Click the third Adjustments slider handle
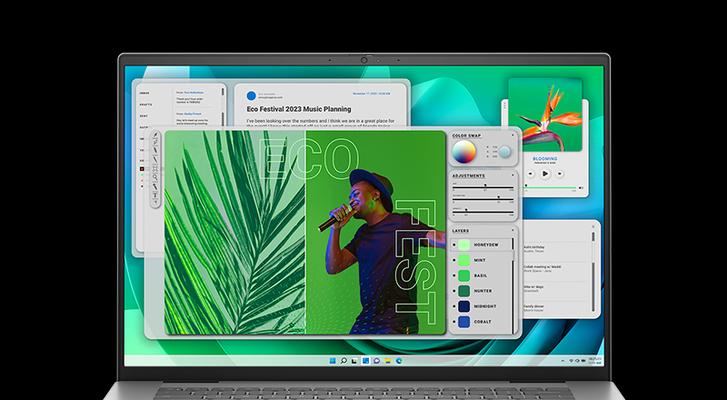727x400 pixels. pyautogui.click(x=466, y=210)
